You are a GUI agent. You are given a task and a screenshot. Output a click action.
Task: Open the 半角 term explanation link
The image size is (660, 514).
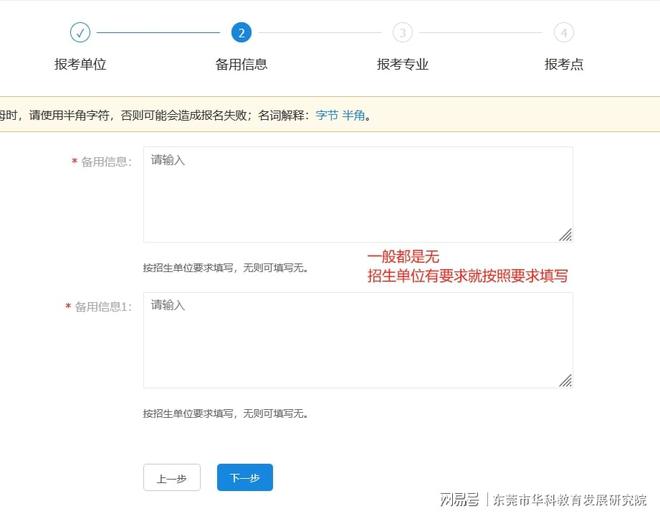click(354, 115)
